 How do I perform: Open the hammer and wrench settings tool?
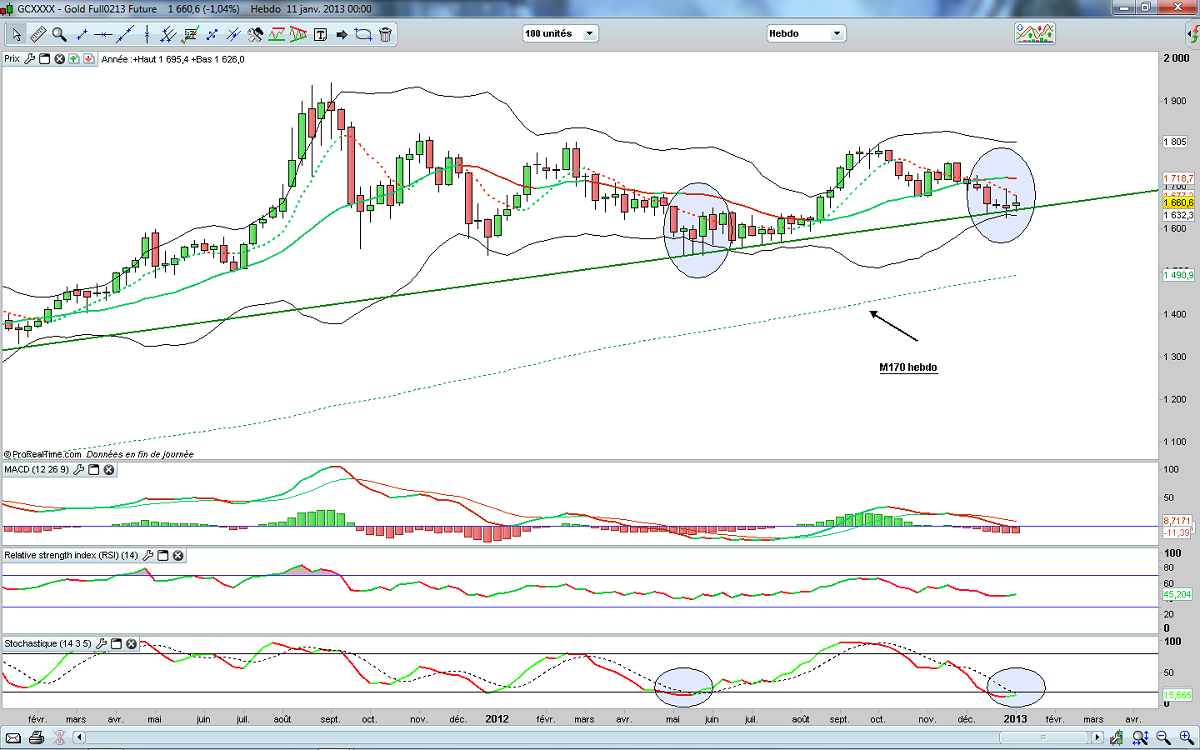point(255,34)
